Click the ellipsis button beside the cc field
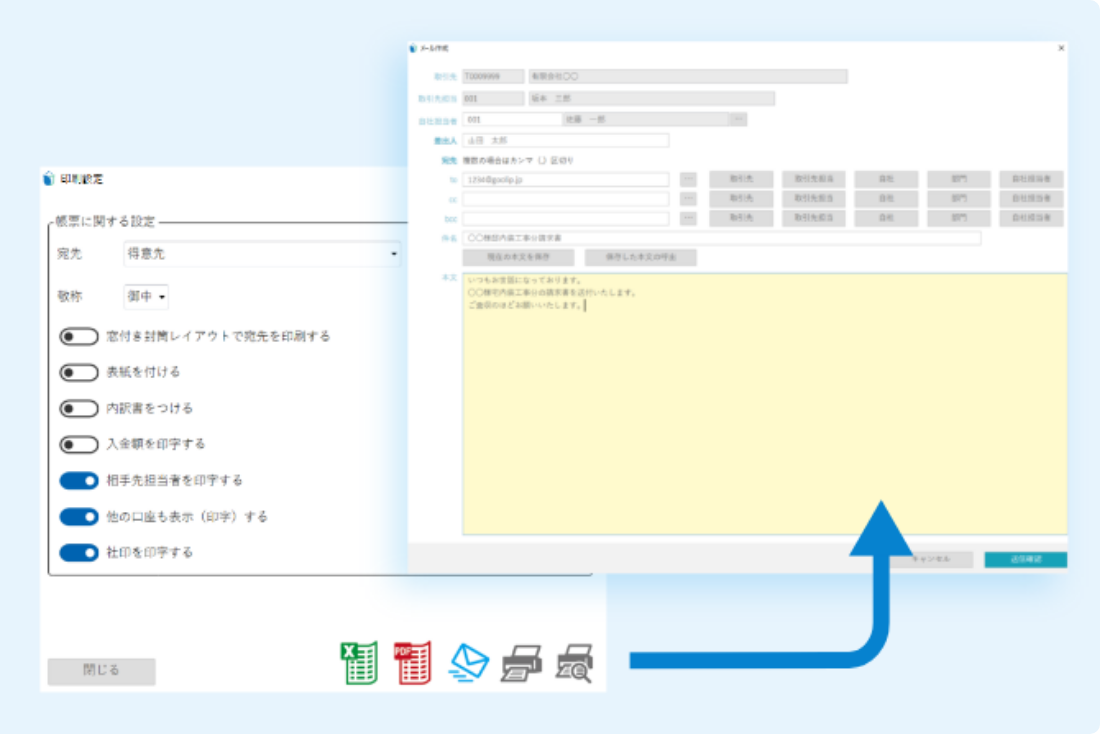This screenshot has height=734, width=1100. click(x=688, y=199)
